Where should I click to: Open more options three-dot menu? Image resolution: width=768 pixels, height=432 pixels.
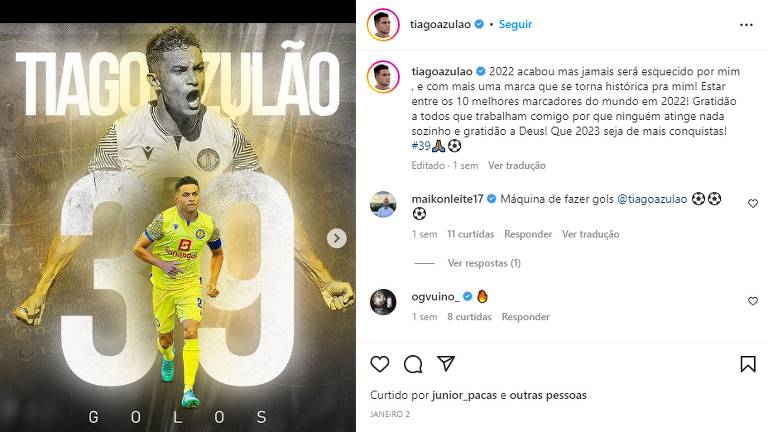coord(746,24)
